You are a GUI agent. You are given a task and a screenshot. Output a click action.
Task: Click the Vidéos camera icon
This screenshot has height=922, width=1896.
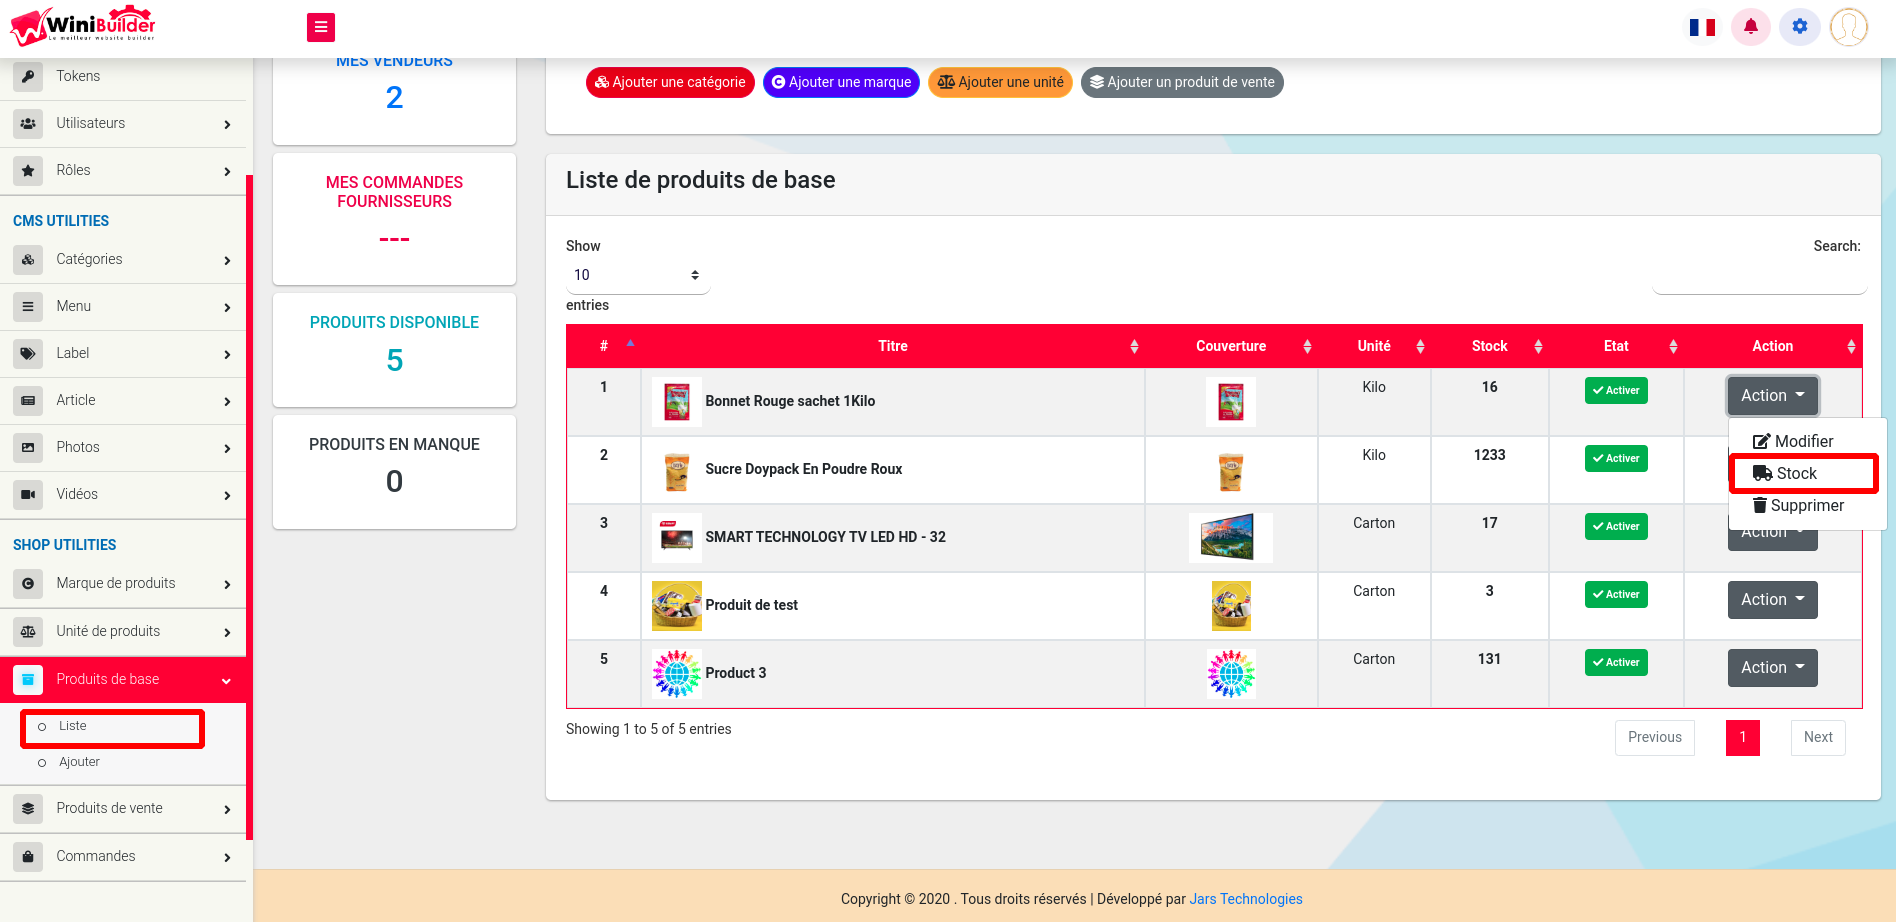click(x=28, y=494)
